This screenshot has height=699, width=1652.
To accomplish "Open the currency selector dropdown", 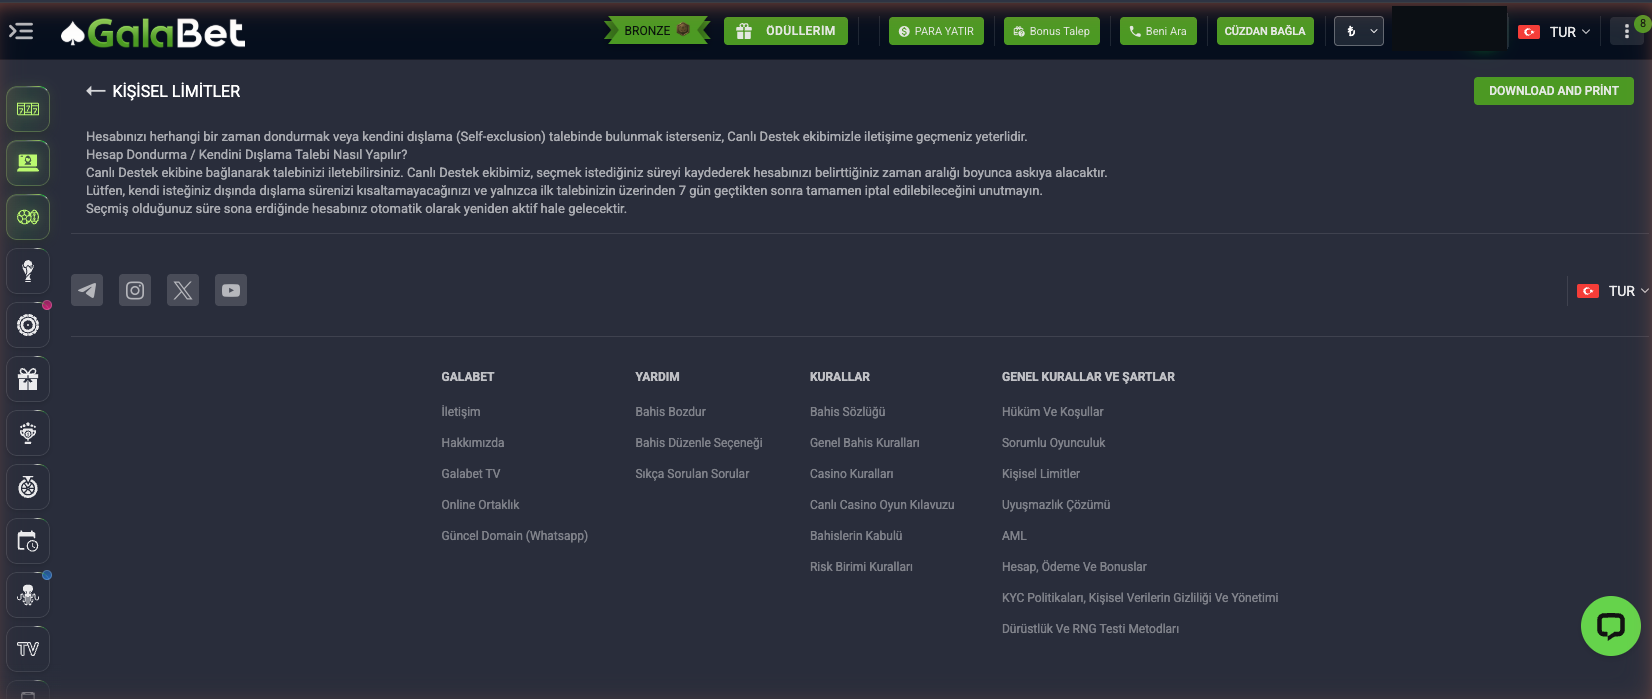I will tap(1359, 31).
